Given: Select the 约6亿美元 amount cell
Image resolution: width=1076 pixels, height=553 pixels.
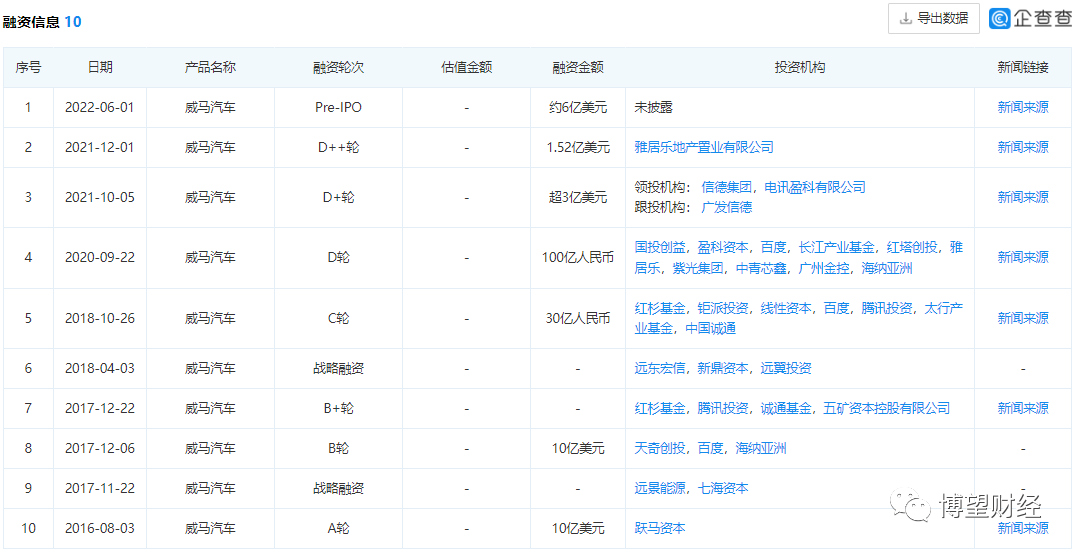Looking at the screenshot, I should (x=578, y=107).
